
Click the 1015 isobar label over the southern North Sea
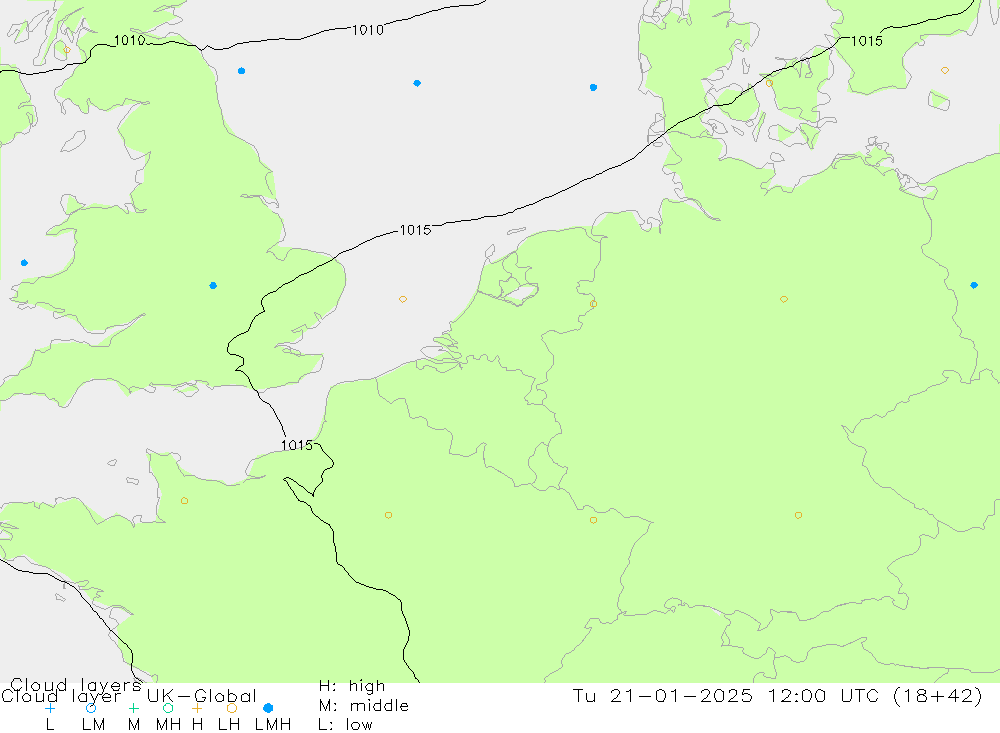(x=415, y=230)
